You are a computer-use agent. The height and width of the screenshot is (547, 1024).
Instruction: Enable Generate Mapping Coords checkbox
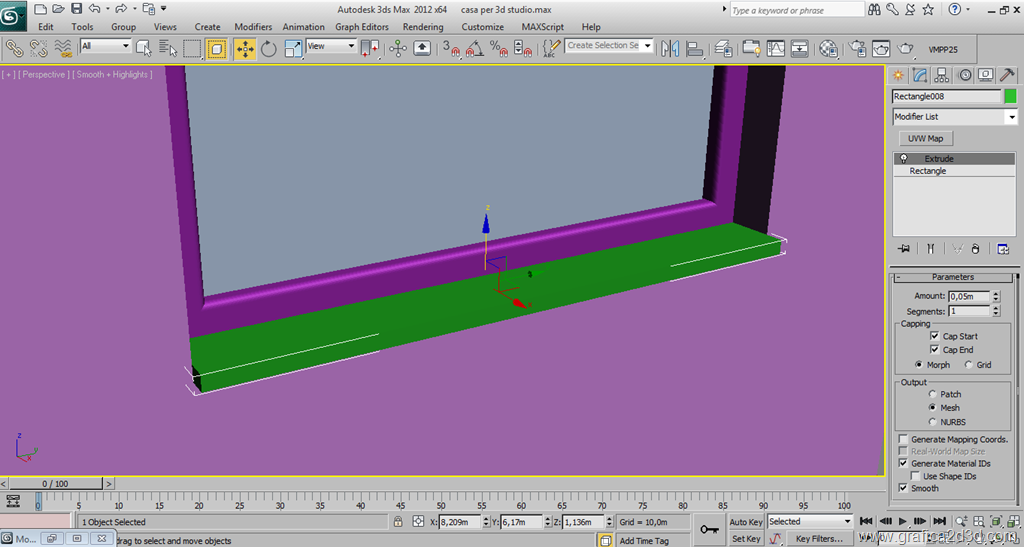coord(903,440)
